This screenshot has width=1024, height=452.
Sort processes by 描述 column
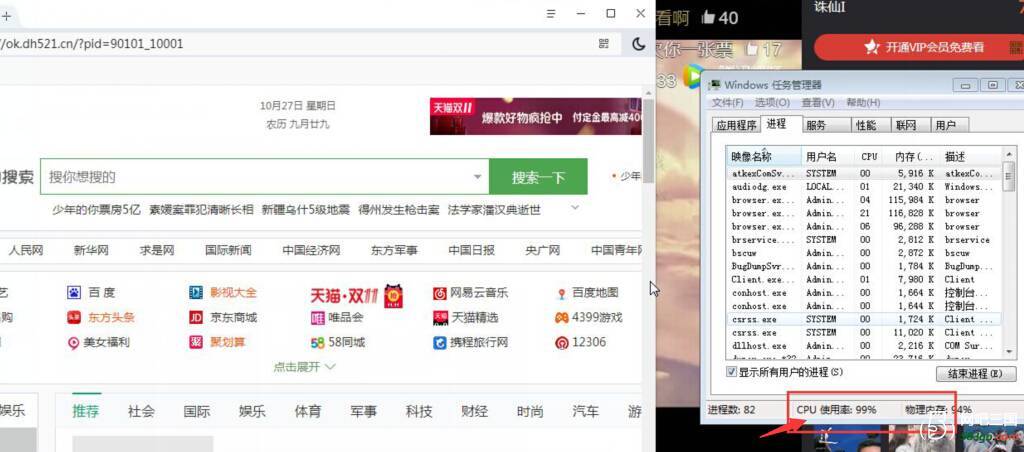point(970,157)
